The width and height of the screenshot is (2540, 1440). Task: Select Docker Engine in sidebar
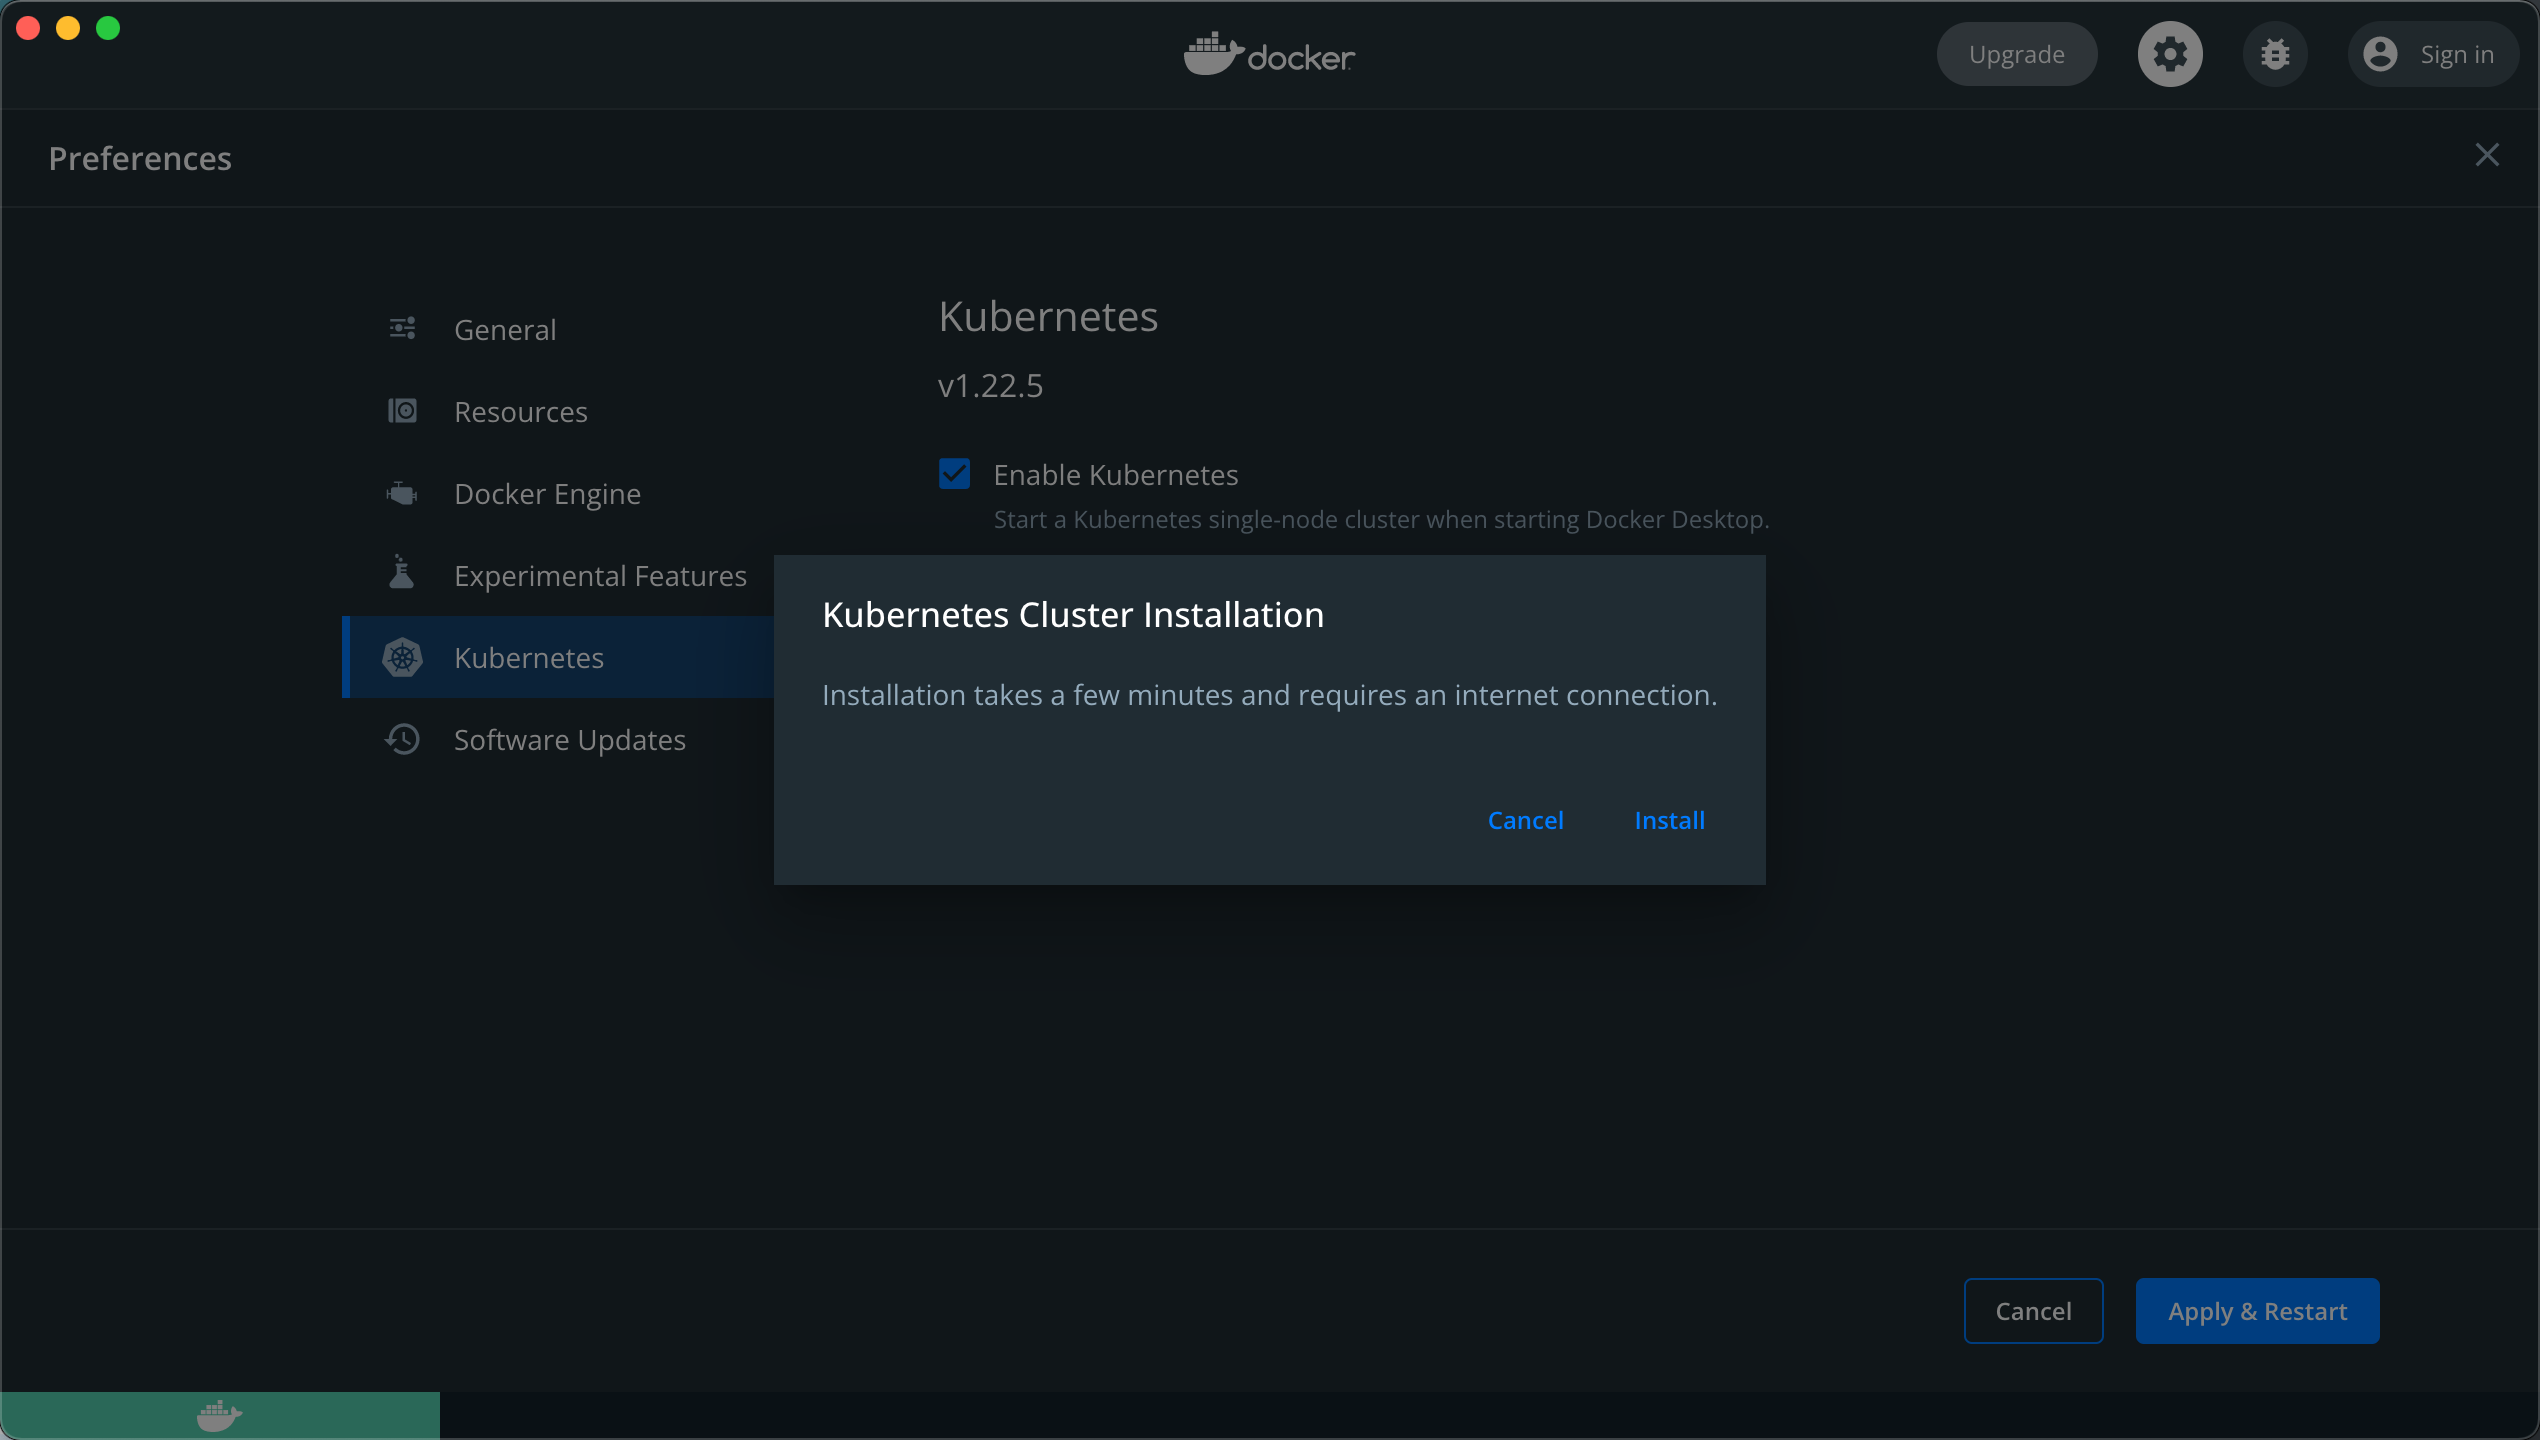pos(547,493)
